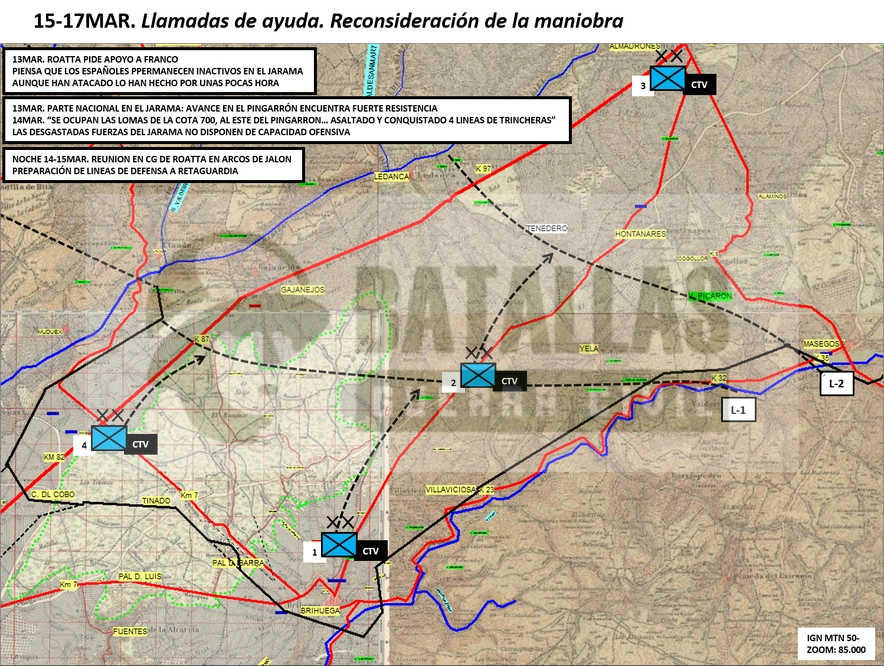Screen dimensions: 884x666
Task: Select the MASEGOSO town label
Action: pos(824,343)
